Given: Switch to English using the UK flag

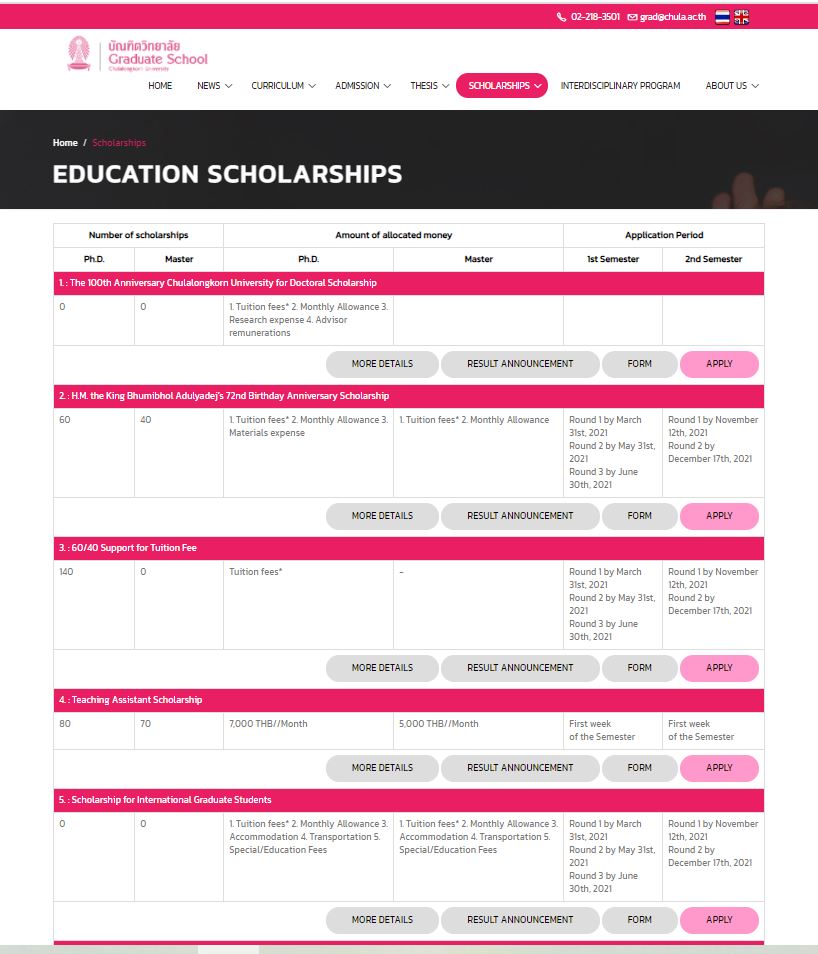Looking at the screenshot, I should coord(741,17).
